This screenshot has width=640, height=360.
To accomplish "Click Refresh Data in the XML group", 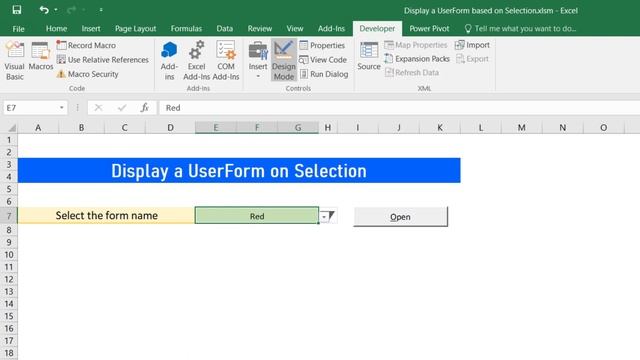I will click(x=411, y=73).
